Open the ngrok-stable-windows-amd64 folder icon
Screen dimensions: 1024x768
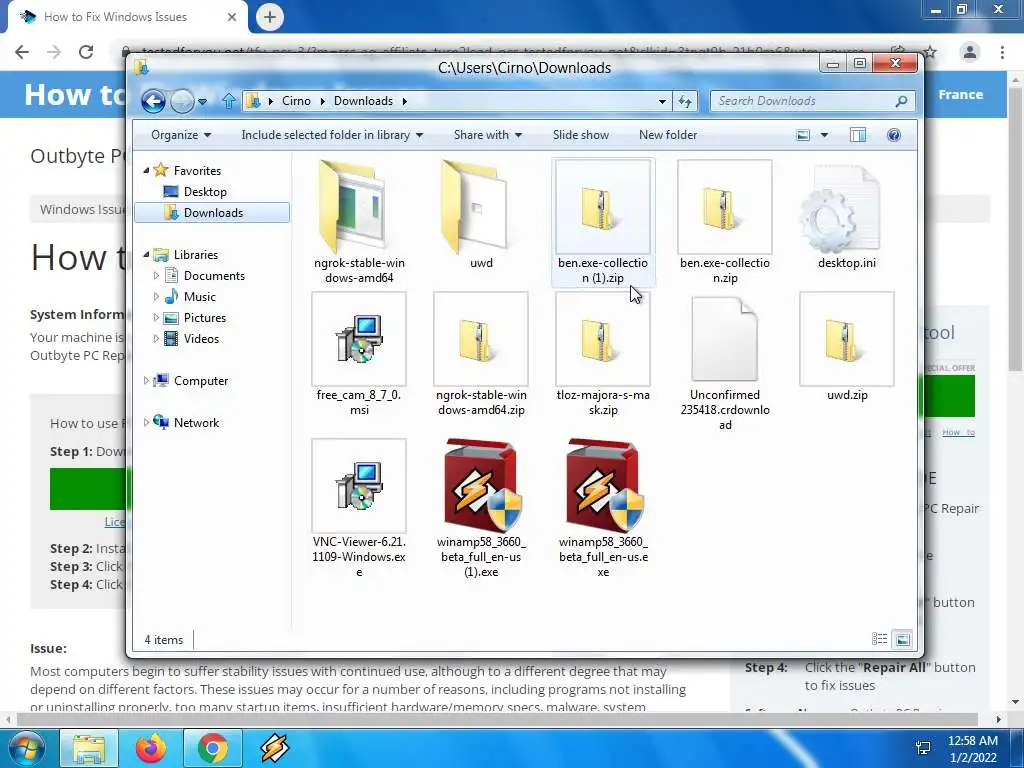[353, 207]
